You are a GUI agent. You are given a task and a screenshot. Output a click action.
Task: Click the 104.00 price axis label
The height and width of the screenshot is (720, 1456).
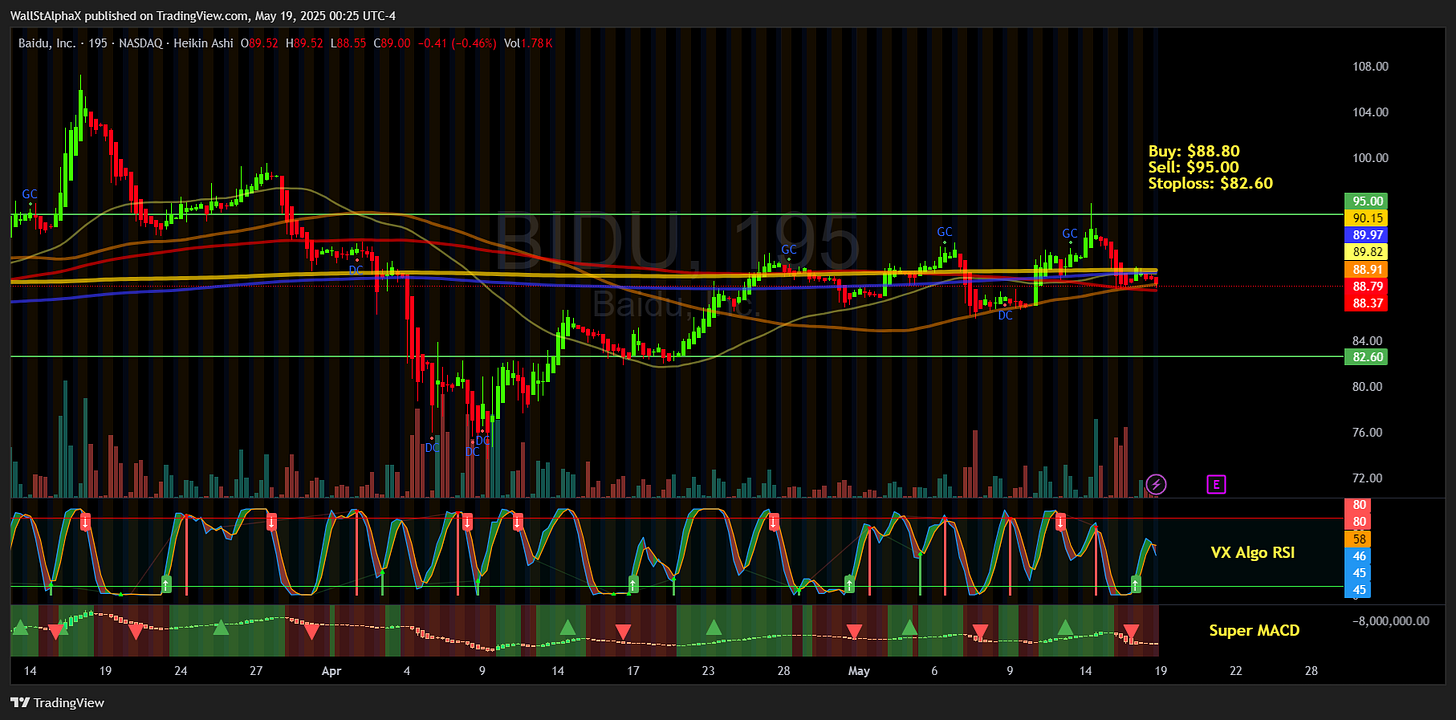[1370, 112]
